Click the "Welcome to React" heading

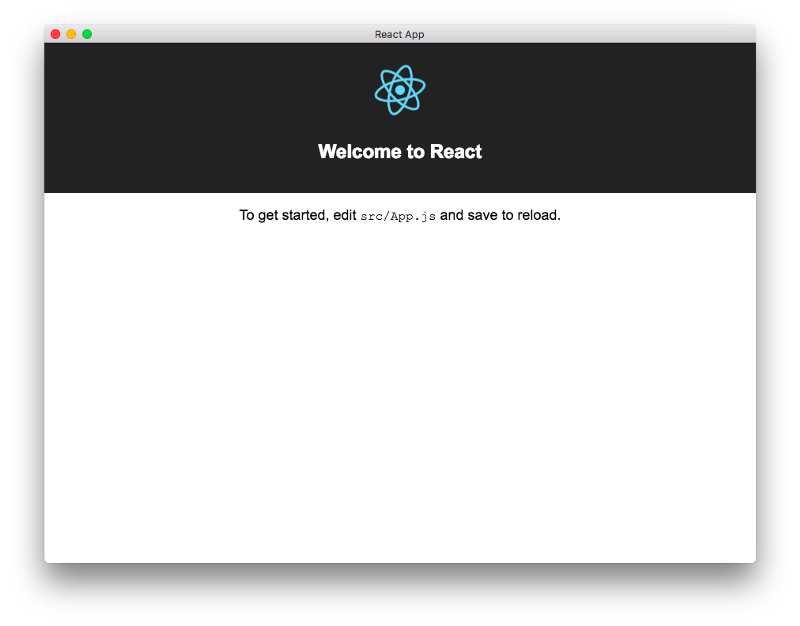coord(399,152)
